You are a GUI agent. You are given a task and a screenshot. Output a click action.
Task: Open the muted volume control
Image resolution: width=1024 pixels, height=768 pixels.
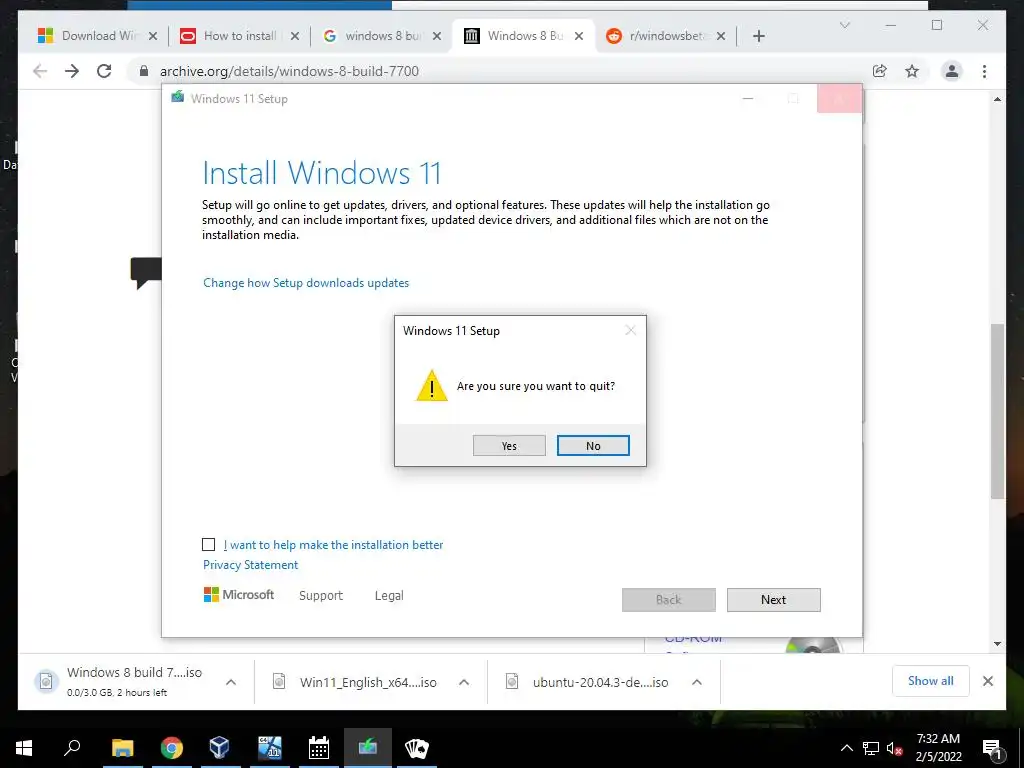(895, 748)
